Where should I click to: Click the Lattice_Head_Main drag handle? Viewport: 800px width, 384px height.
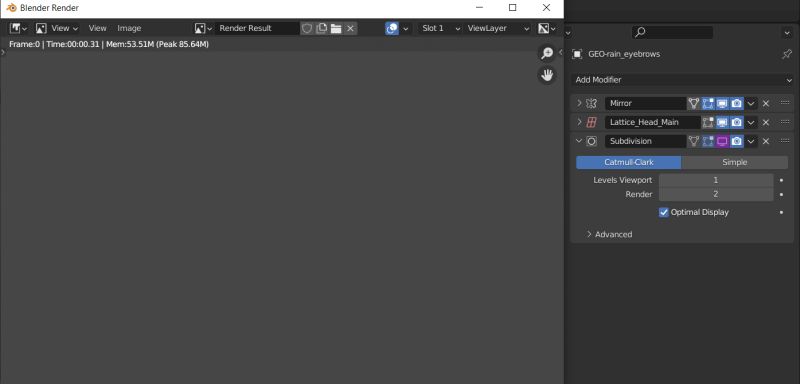click(x=785, y=122)
